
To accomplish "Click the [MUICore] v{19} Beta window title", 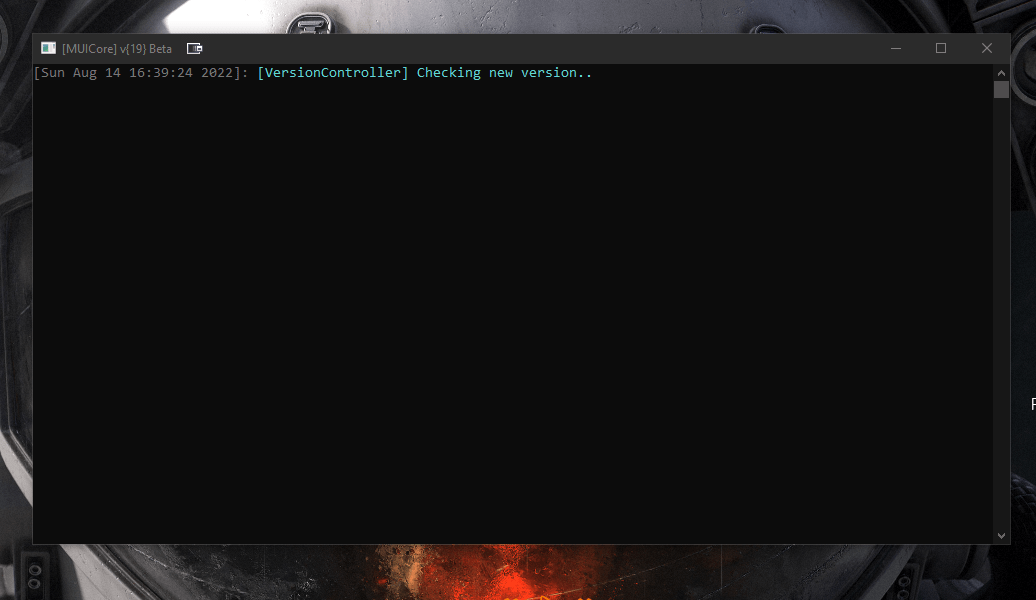I will tap(117, 49).
